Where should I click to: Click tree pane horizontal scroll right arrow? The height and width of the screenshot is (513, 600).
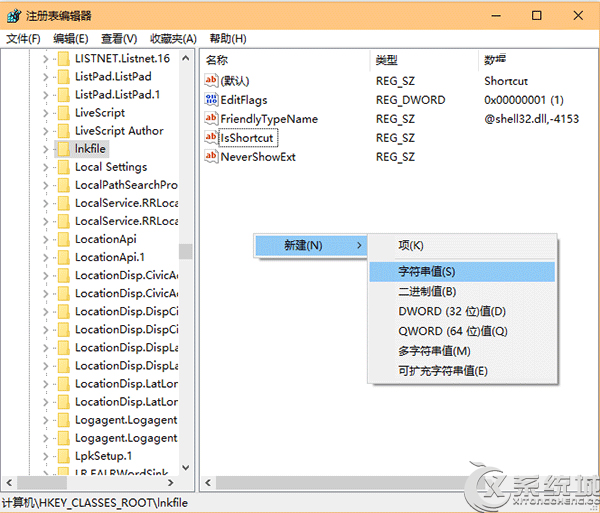[x=171, y=483]
